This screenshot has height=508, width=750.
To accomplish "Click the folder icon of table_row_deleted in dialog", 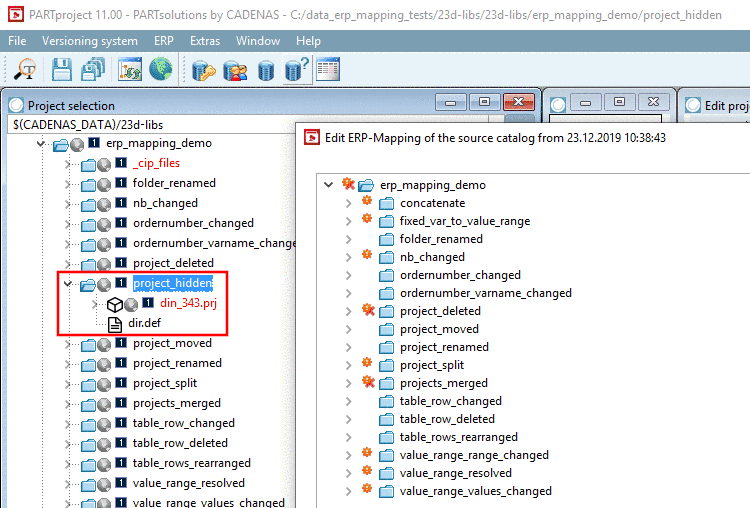I will pos(386,420).
